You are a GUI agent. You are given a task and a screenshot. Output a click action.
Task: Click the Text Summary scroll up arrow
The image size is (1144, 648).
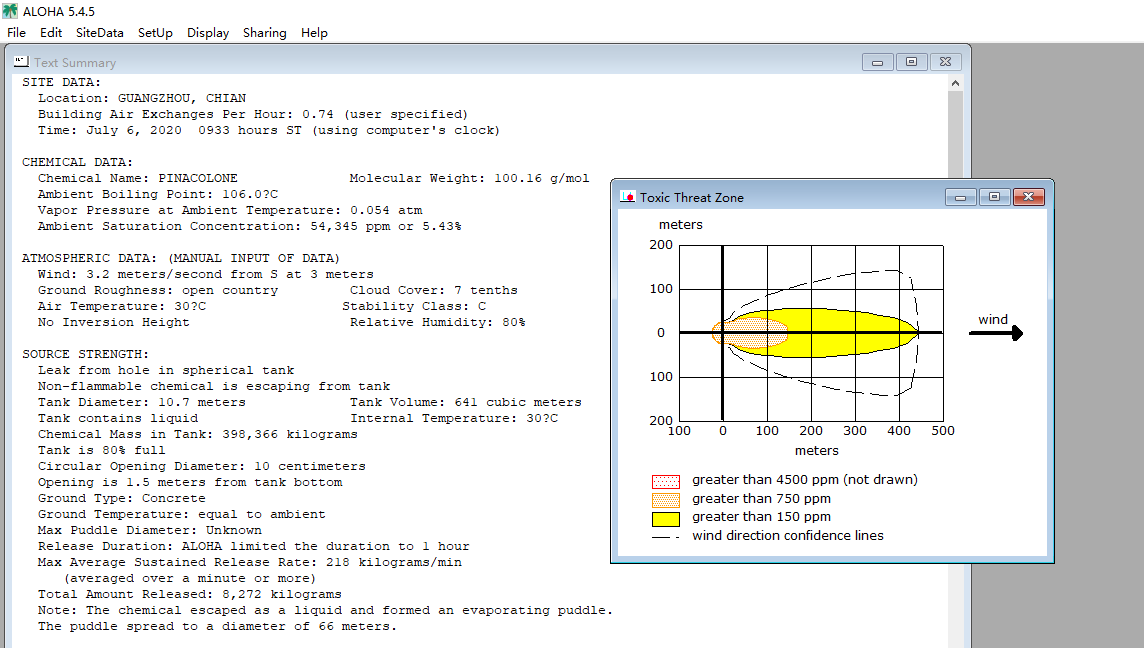coord(955,83)
